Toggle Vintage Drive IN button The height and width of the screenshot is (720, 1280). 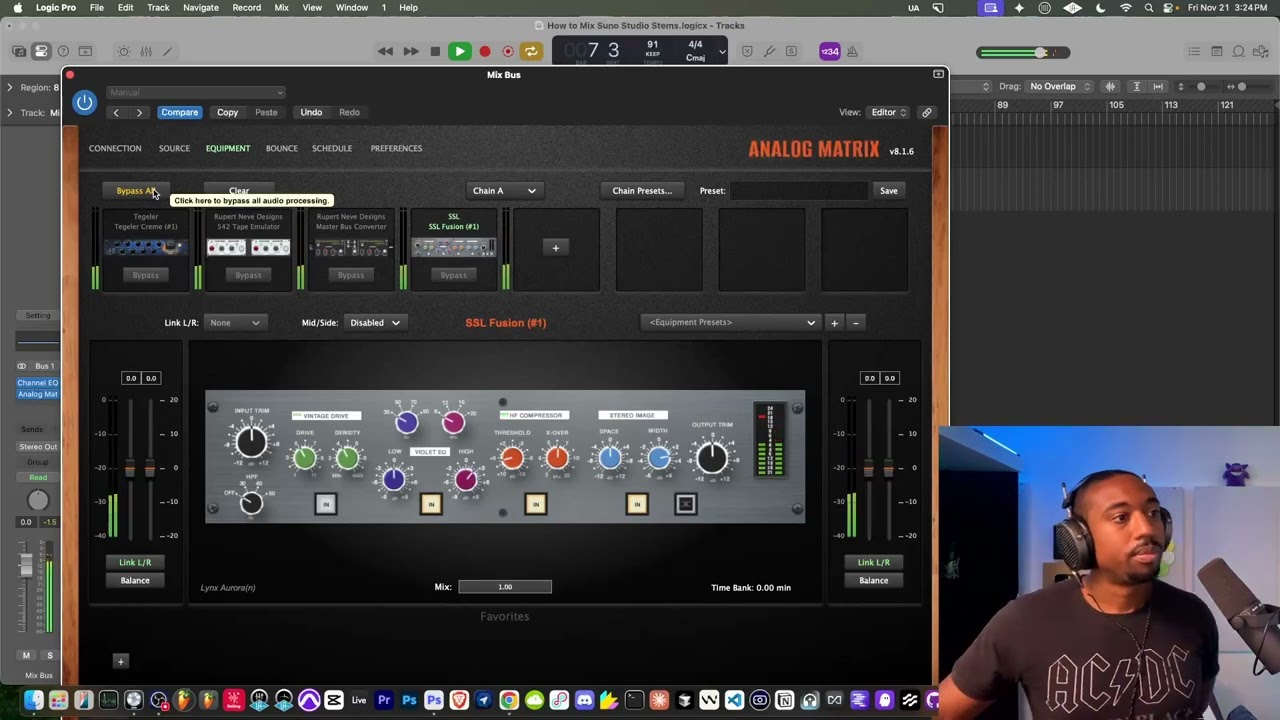tap(326, 504)
